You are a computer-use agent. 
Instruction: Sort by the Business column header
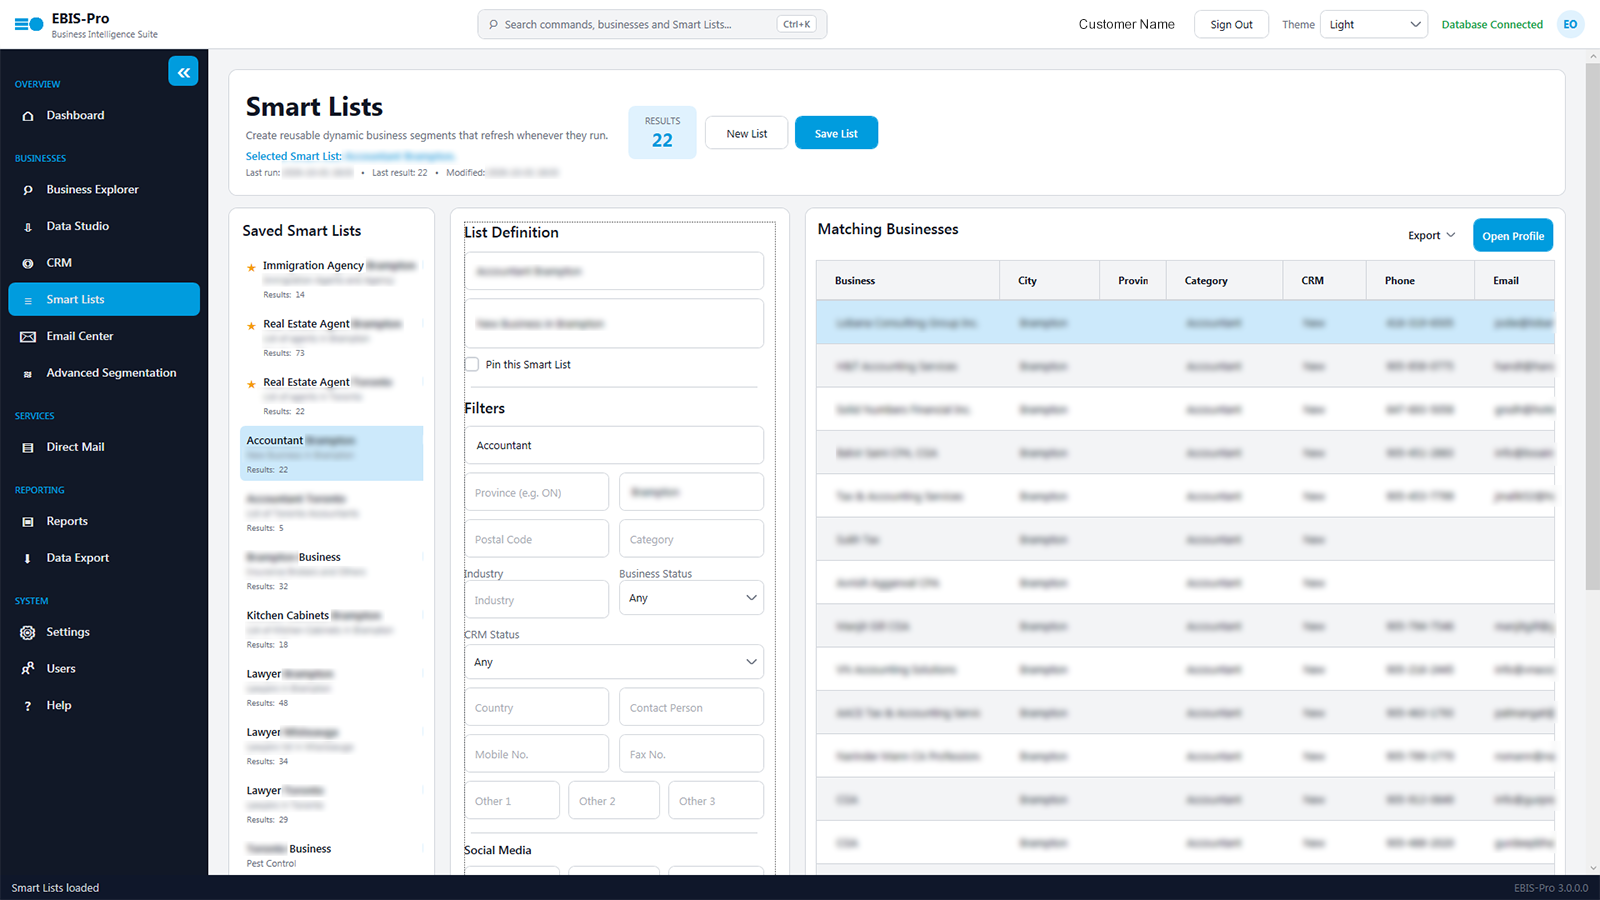pyautogui.click(x=908, y=281)
